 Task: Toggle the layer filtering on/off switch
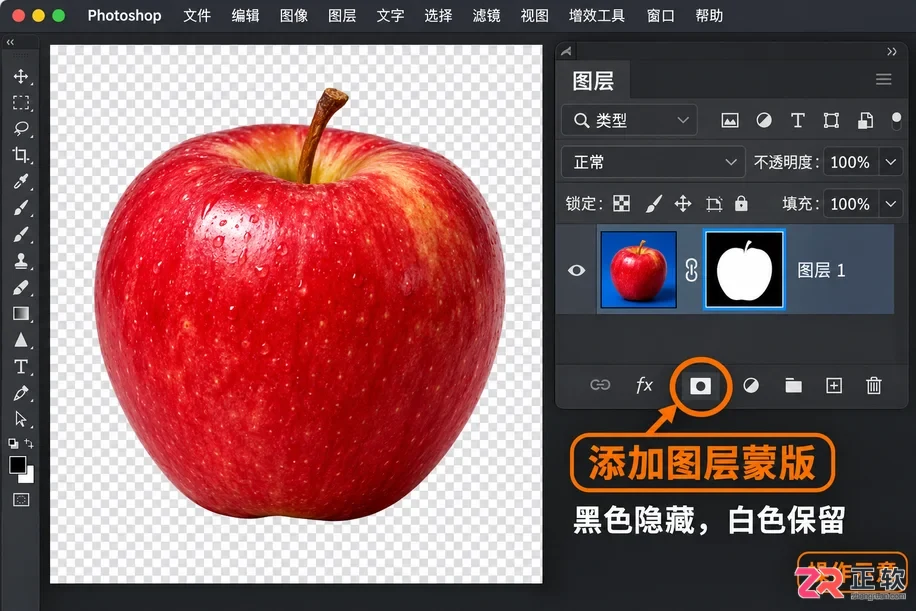tap(896, 121)
